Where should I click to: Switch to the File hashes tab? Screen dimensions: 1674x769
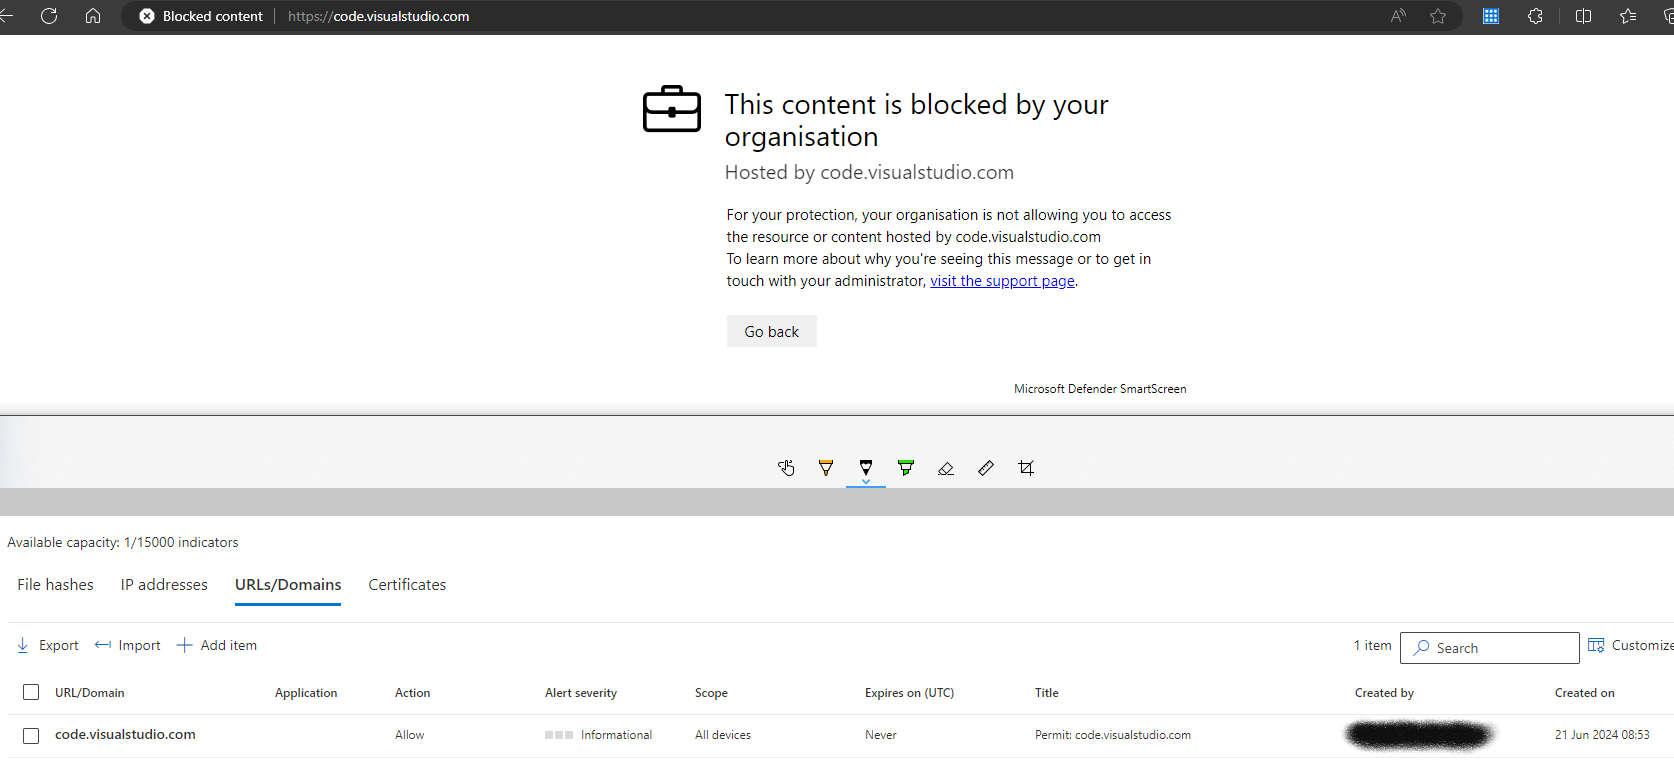coord(55,585)
